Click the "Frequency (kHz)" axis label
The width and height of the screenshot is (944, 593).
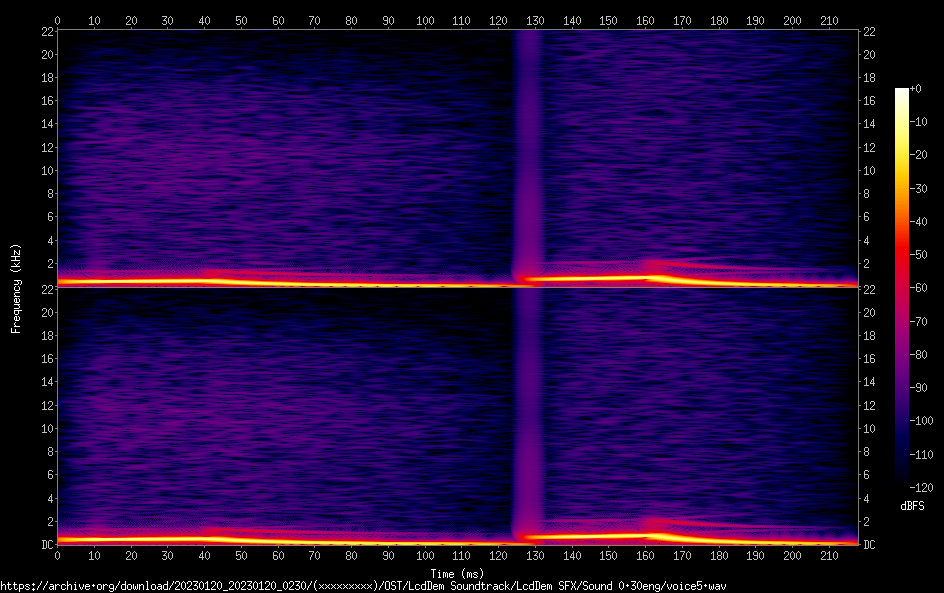[16, 288]
